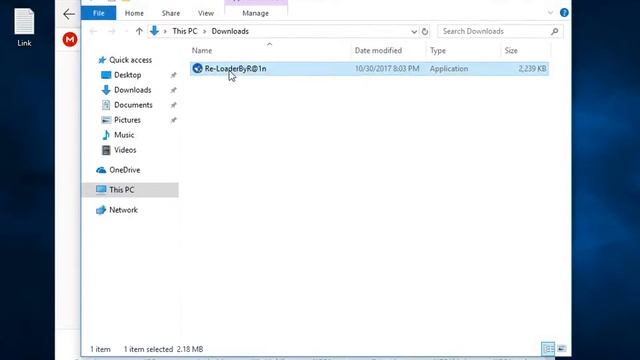Click back arrow in the background window

69,14
